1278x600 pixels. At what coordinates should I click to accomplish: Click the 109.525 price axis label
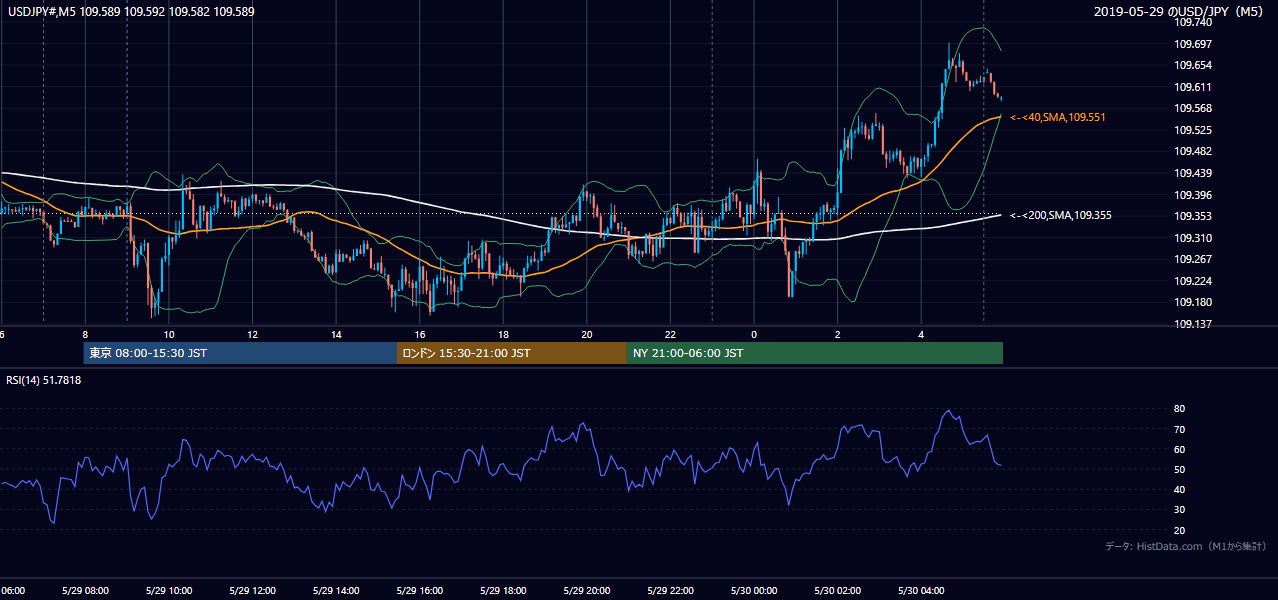pyautogui.click(x=1193, y=130)
